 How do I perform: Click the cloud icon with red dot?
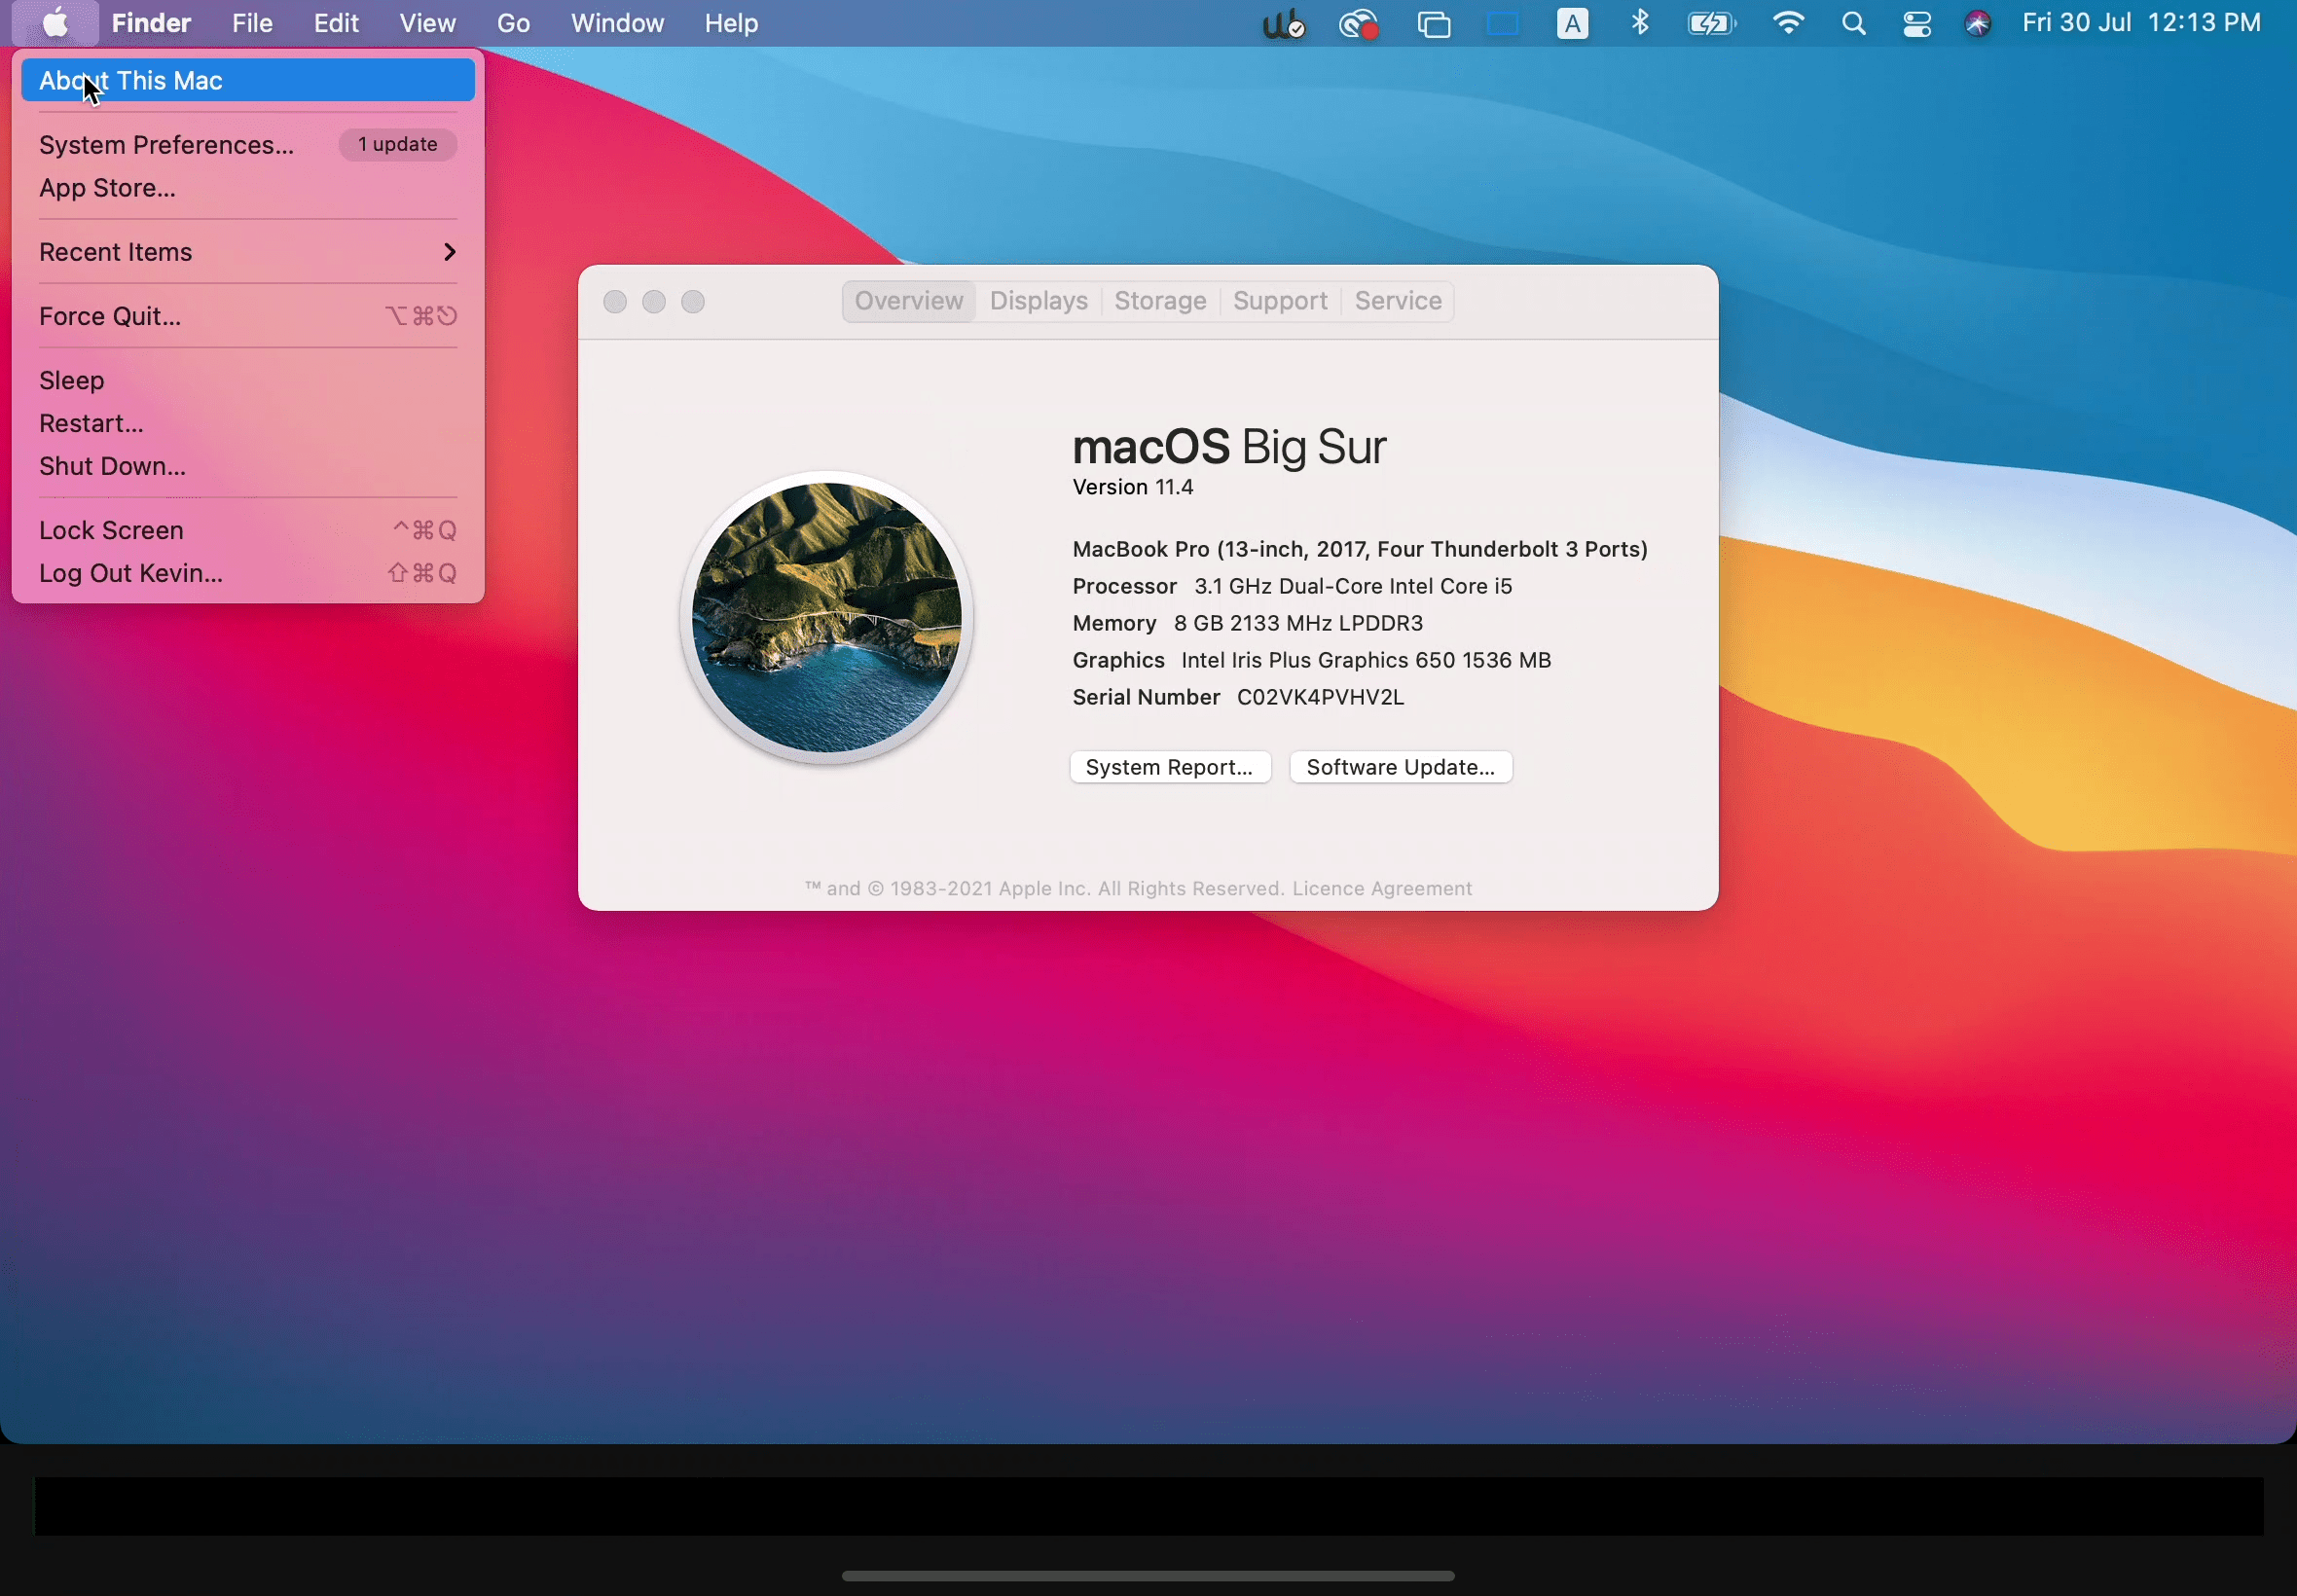(x=1359, y=23)
